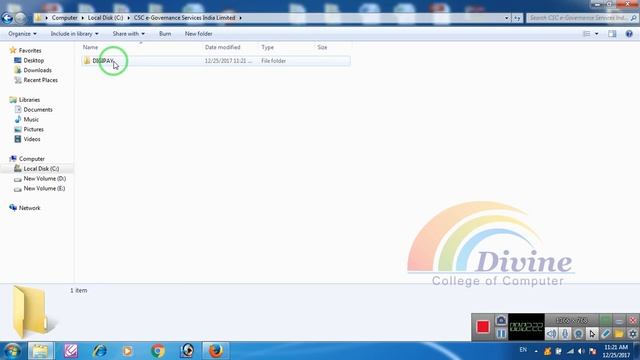The height and width of the screenshot is (360, 640).
Task: Open the address bar history dropdown
Action: pyautogui.click(x=506, y=18)
